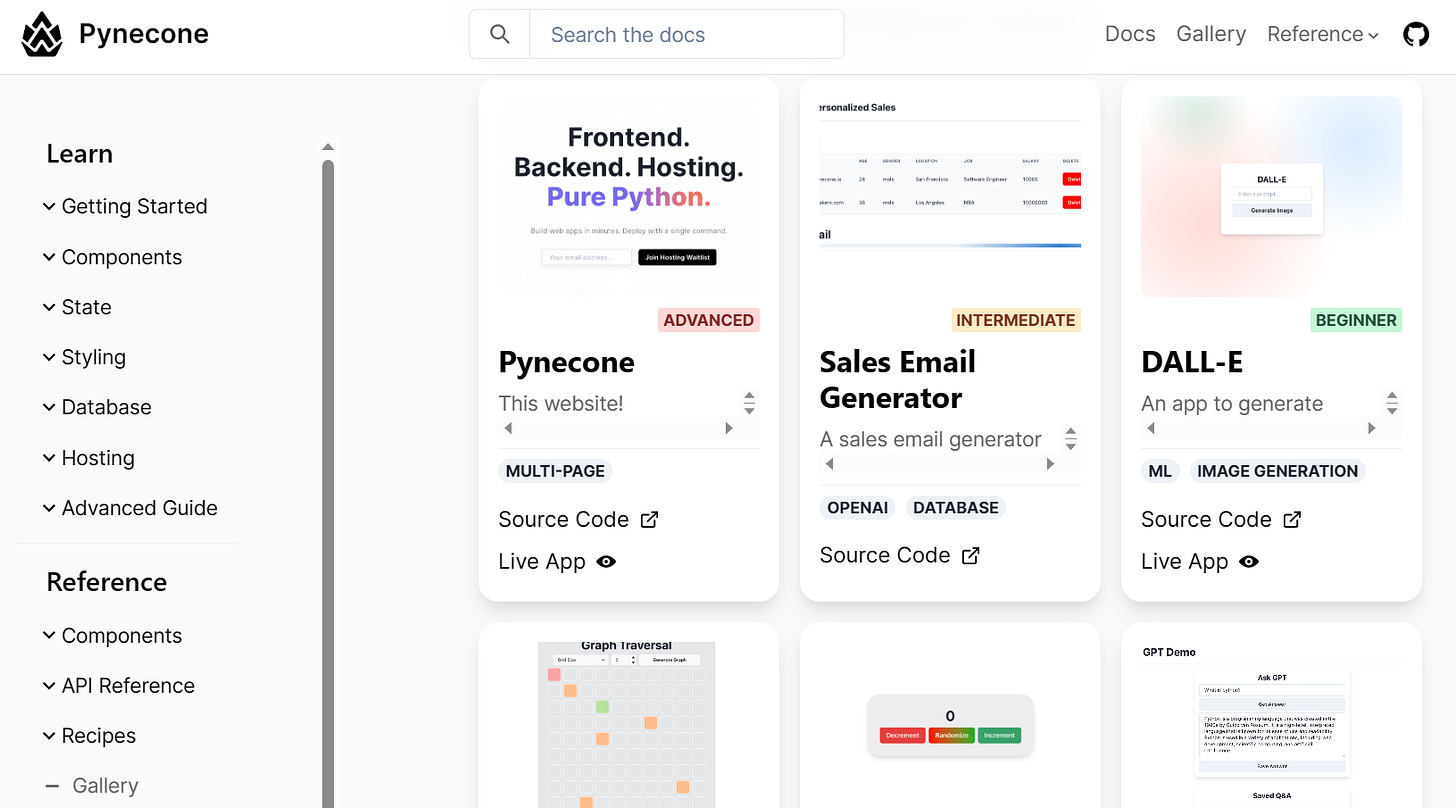The image size is (1456, 808).
Task: Open DALL-E card Source Code link
Action: (1221, 519)
